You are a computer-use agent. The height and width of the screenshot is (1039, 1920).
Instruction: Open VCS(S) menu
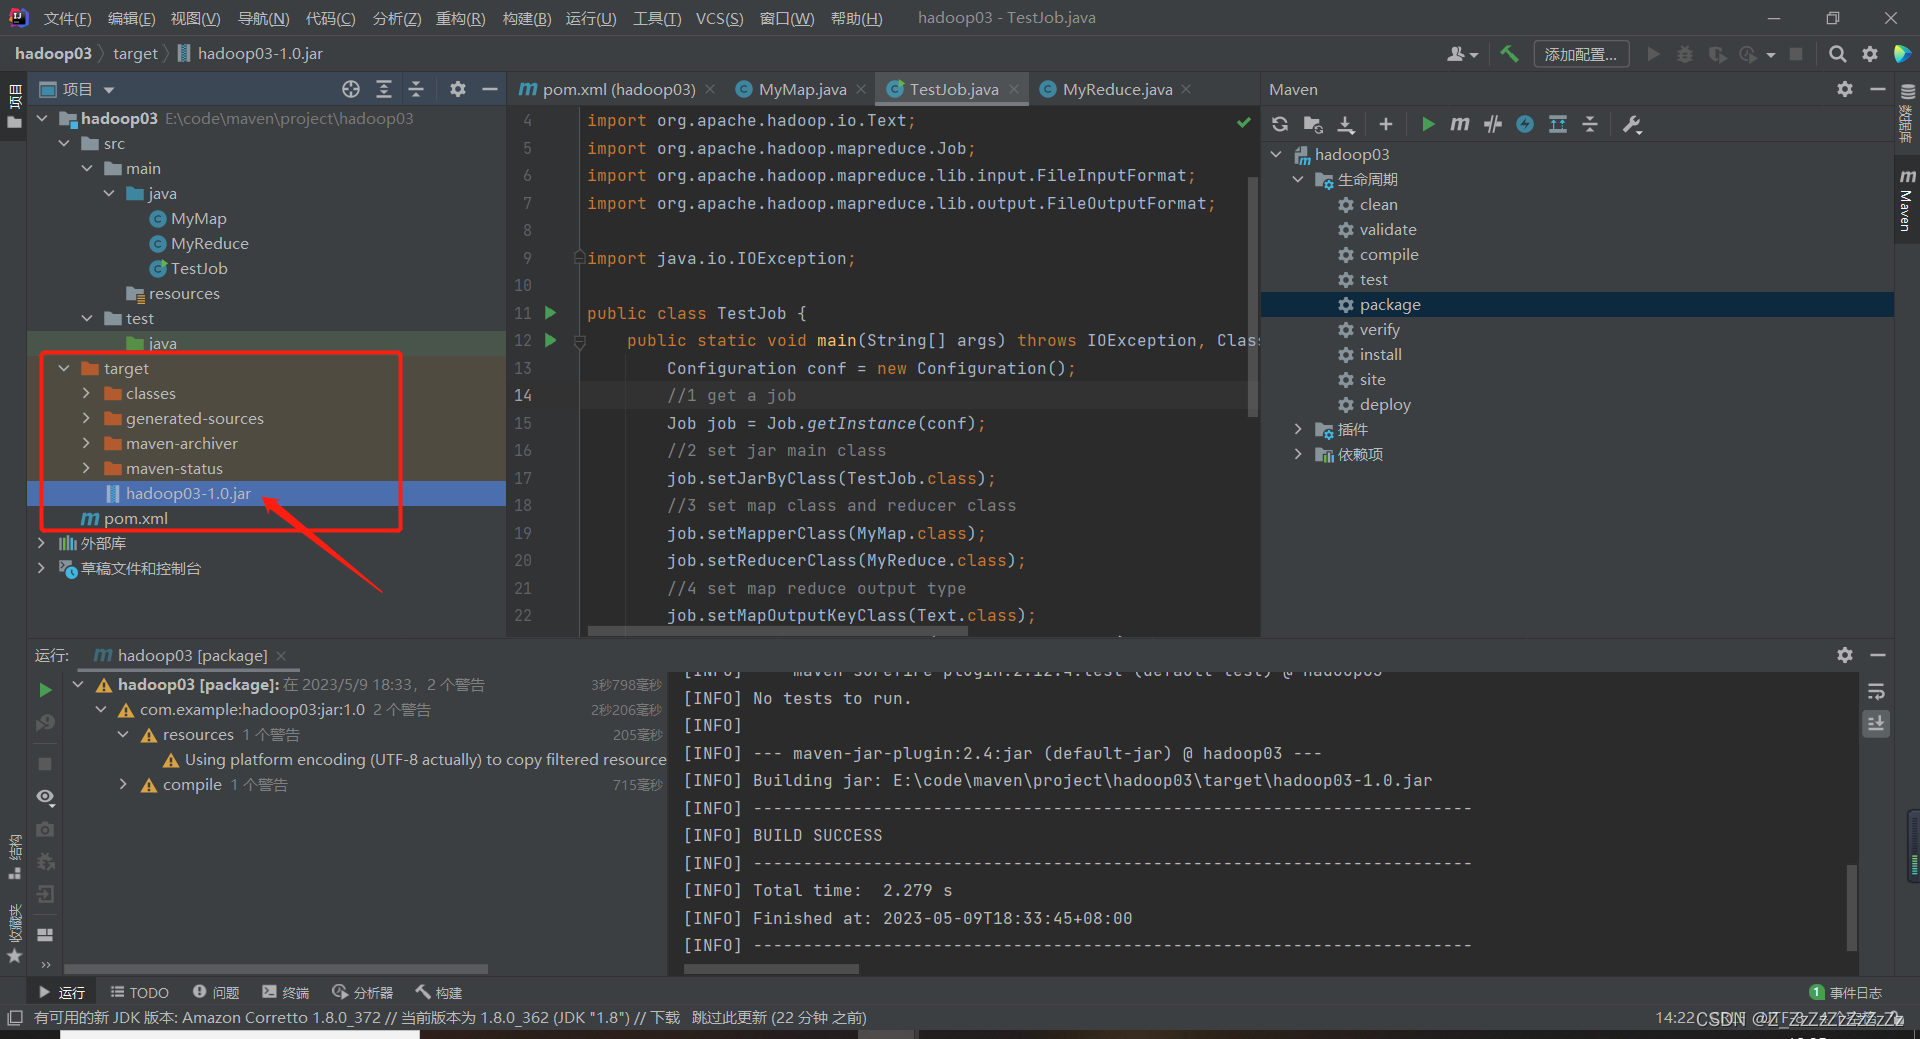tap(719, 18)
